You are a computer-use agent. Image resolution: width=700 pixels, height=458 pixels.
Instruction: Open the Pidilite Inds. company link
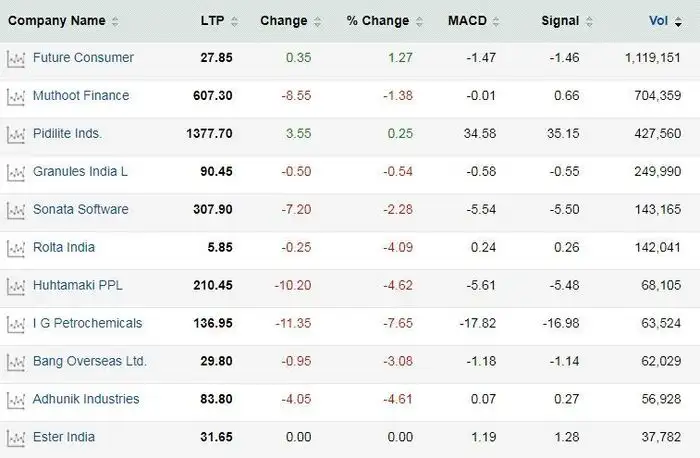[67, 134]
